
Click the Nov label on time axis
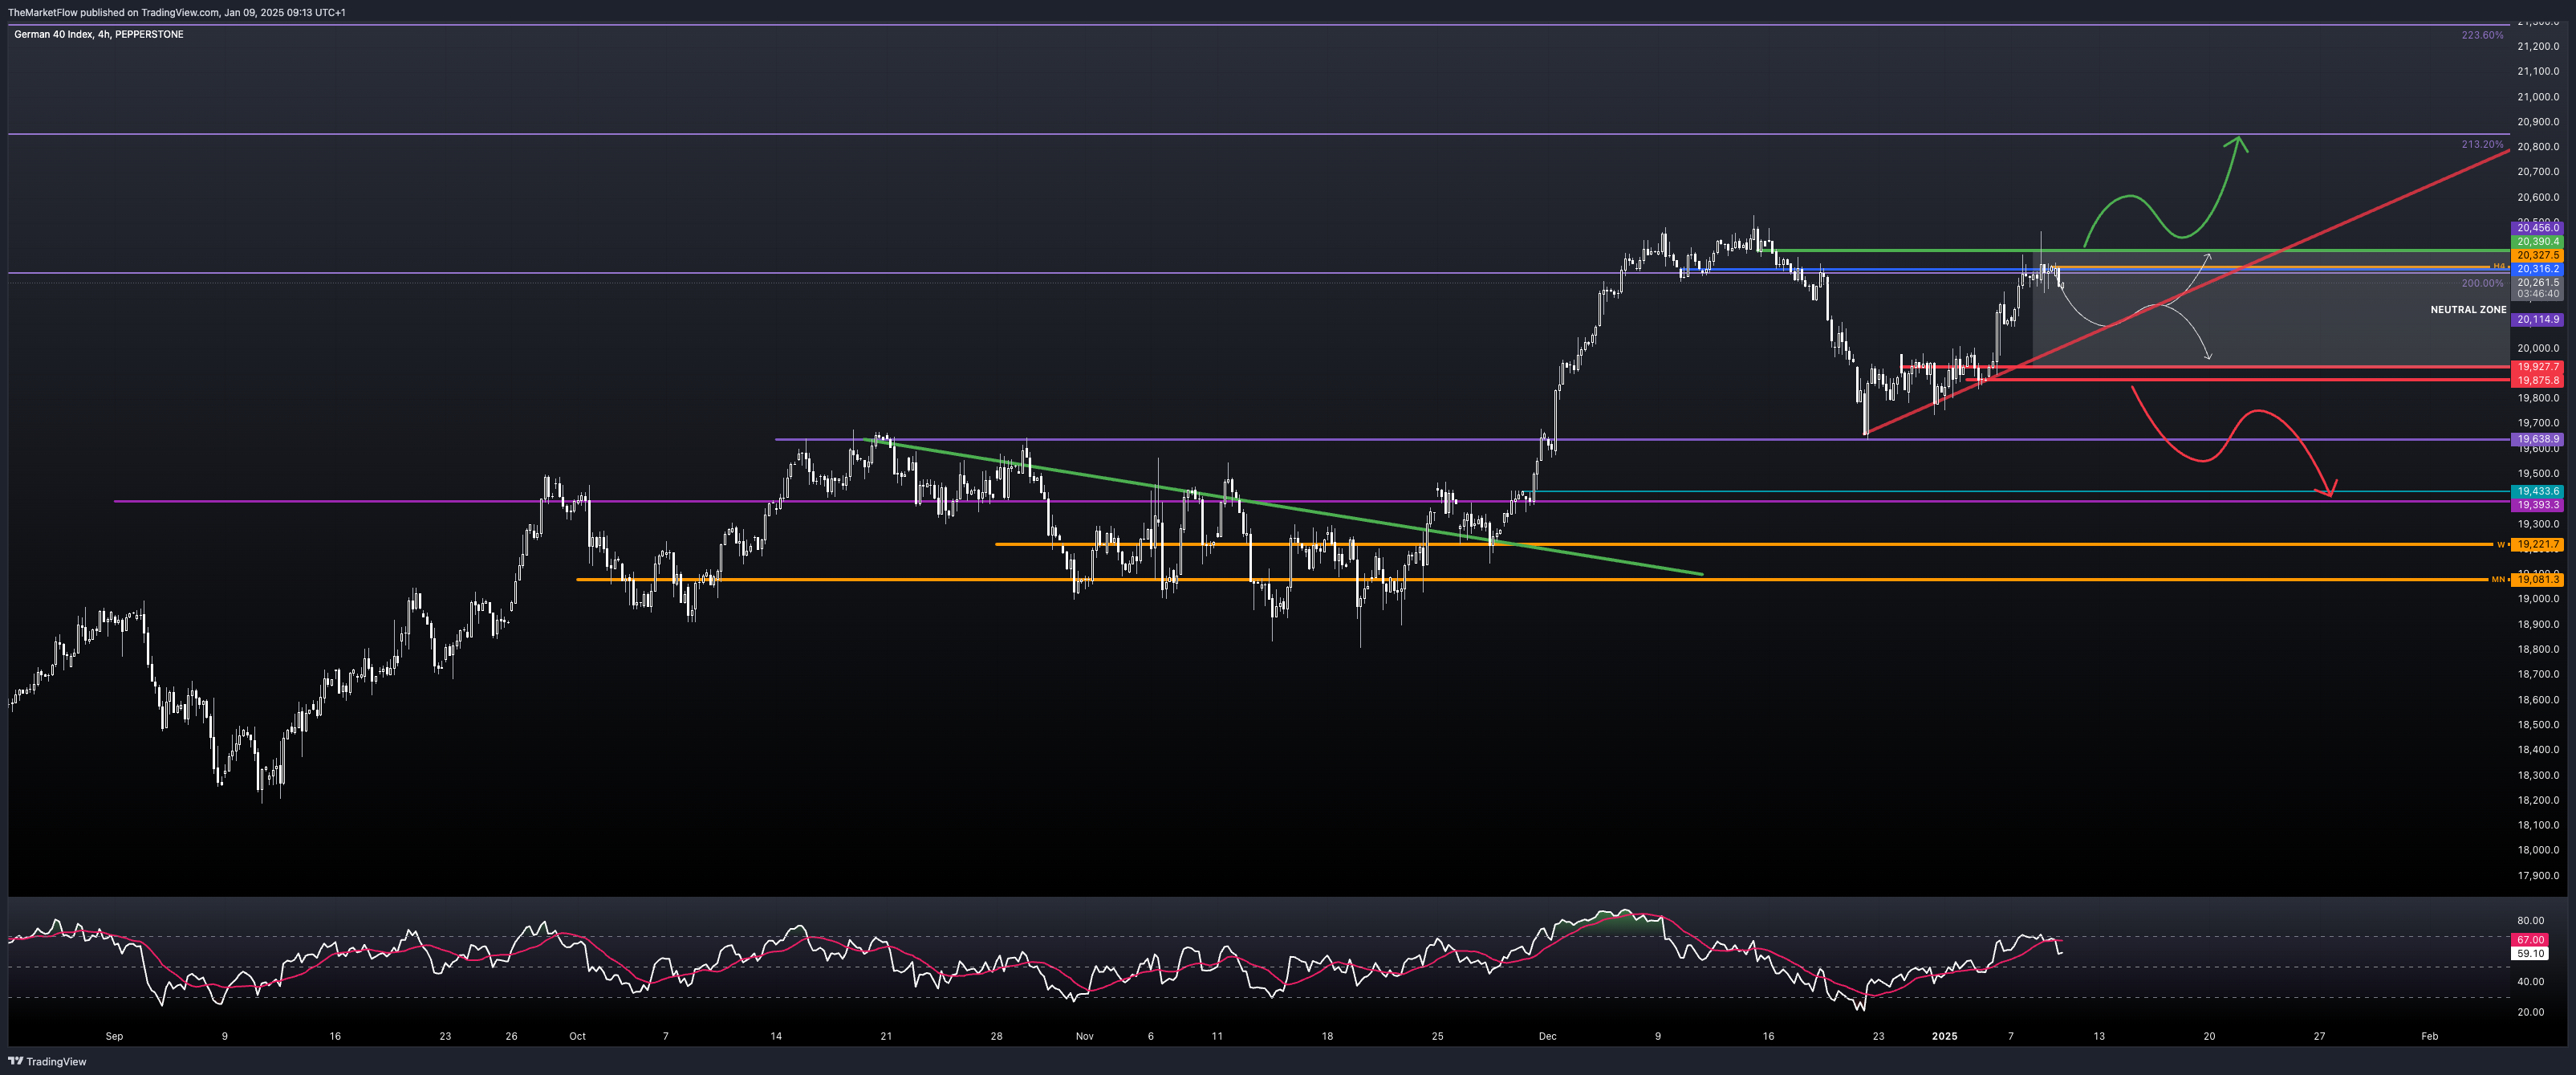(1084, 1036)
